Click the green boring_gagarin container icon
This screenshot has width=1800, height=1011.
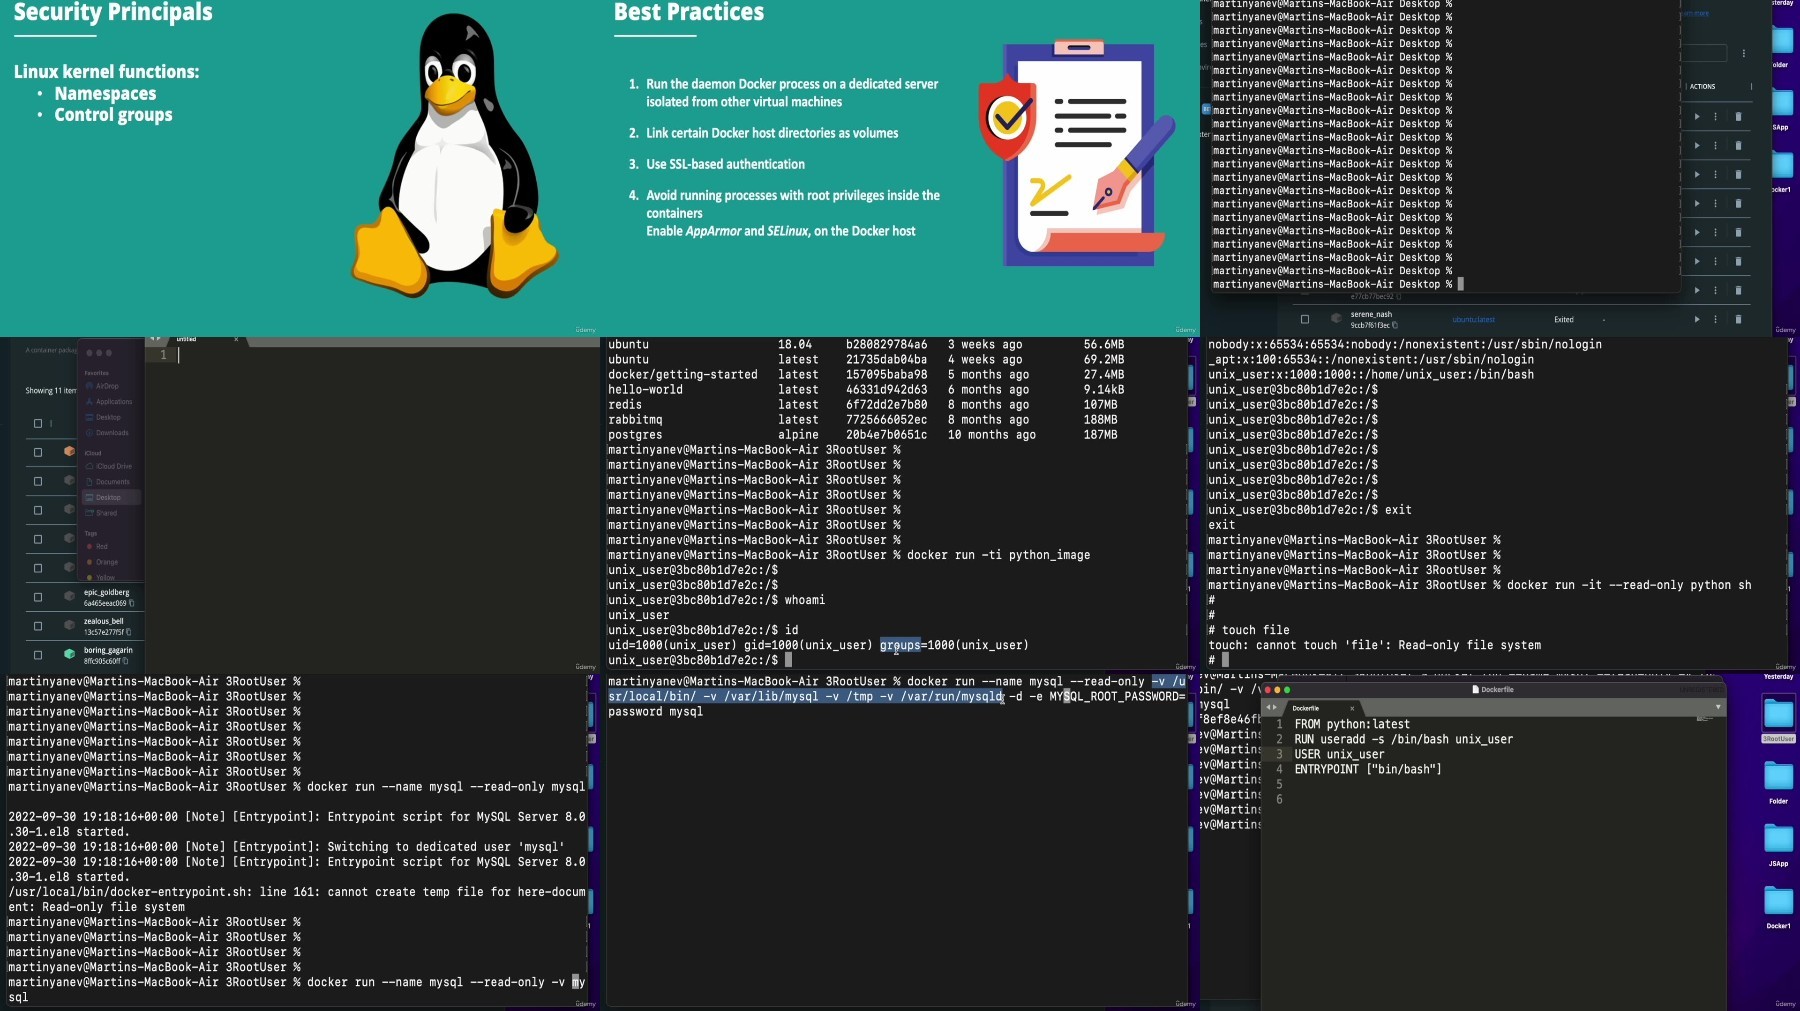(69, 654)
